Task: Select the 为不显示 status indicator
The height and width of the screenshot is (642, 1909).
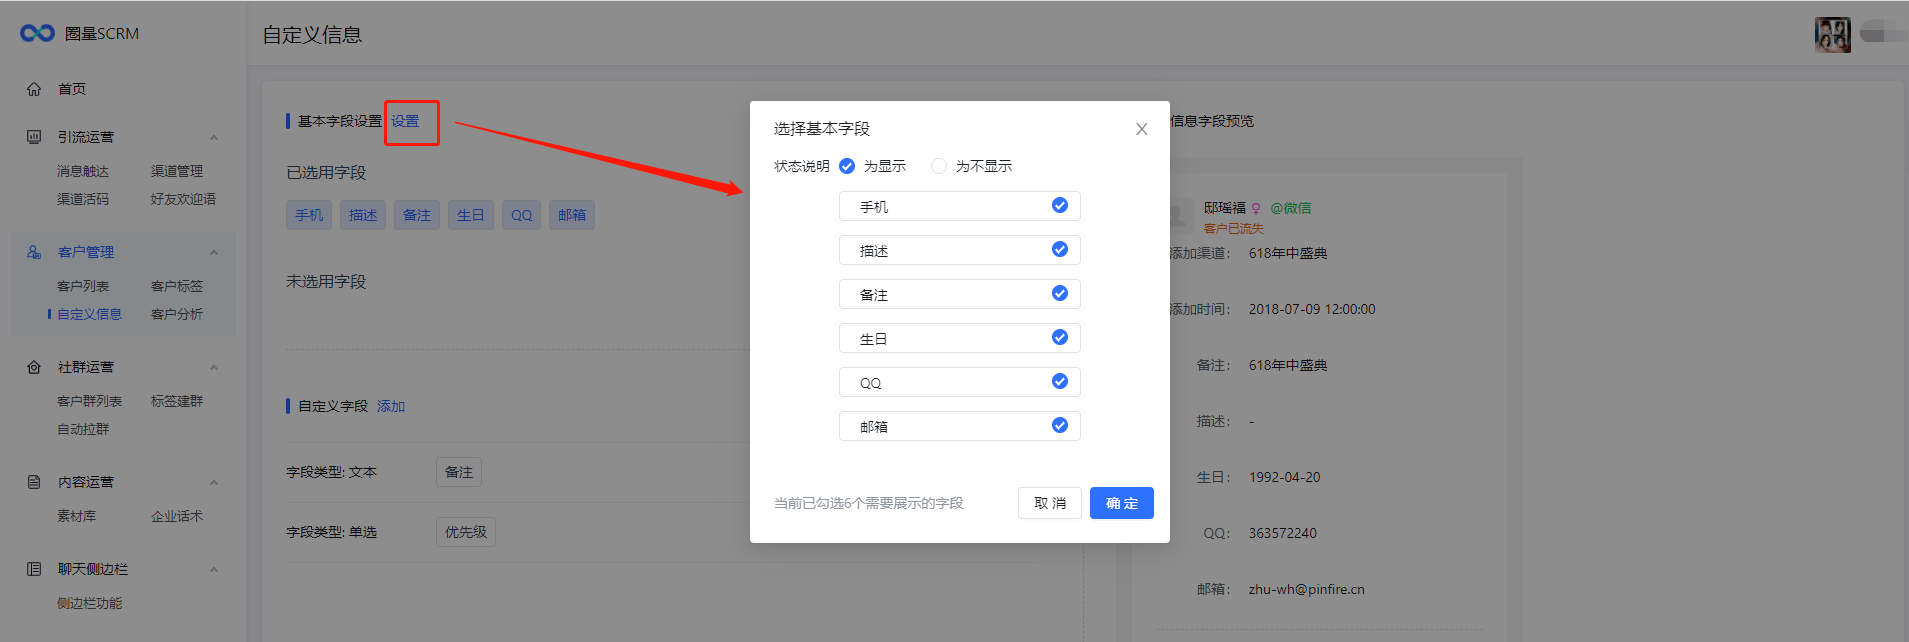Action: [938, 166]
